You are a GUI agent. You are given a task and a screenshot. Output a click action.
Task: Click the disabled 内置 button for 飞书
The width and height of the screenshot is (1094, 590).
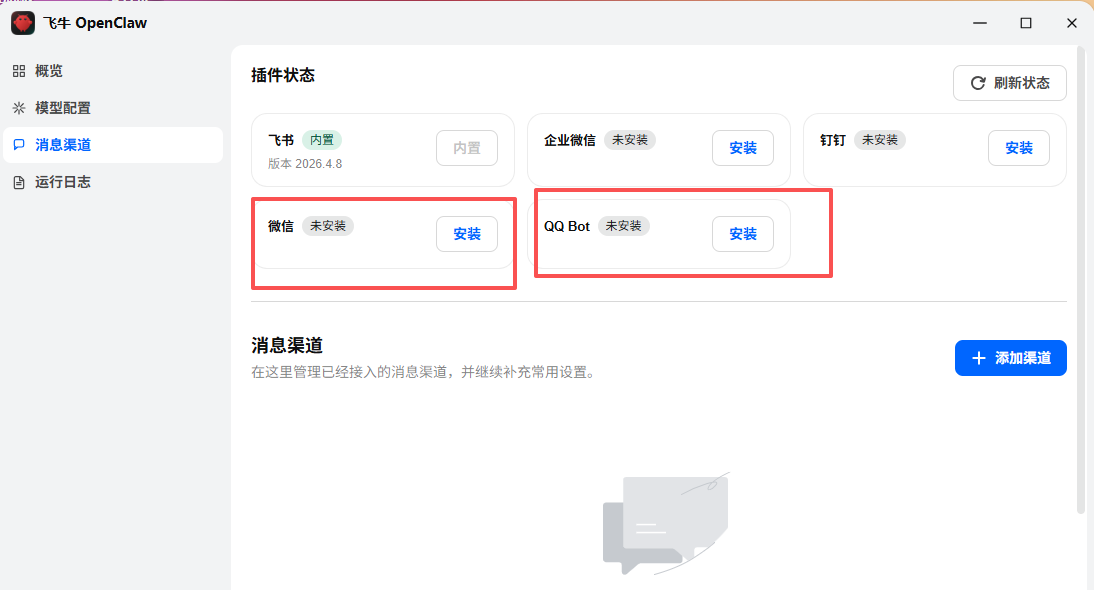pyautogui.click(x=467, y=148)
